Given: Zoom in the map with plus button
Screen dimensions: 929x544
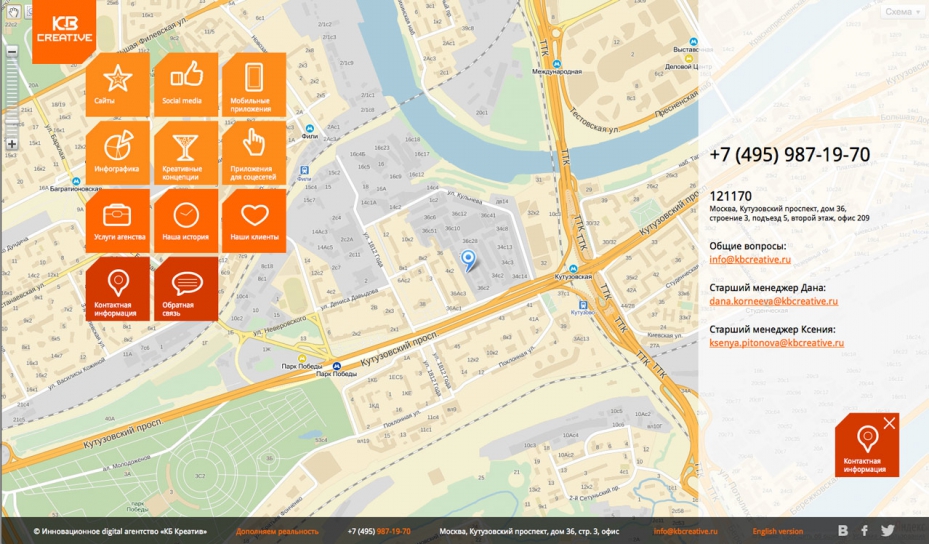Looking at the screenshot, I should 12,144.
